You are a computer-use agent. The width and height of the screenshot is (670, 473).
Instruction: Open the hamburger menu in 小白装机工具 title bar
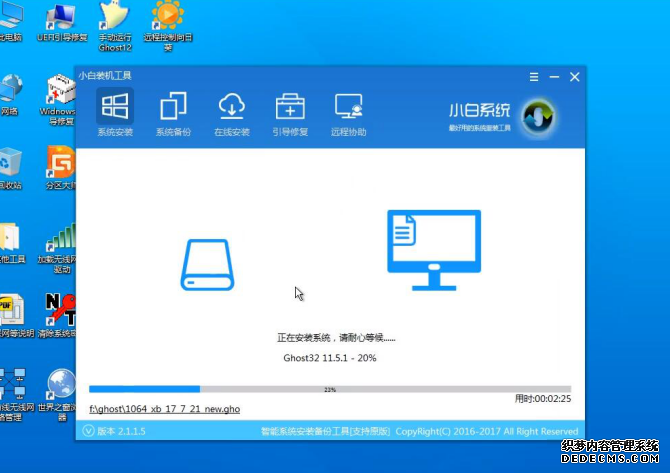pos(534,77)
